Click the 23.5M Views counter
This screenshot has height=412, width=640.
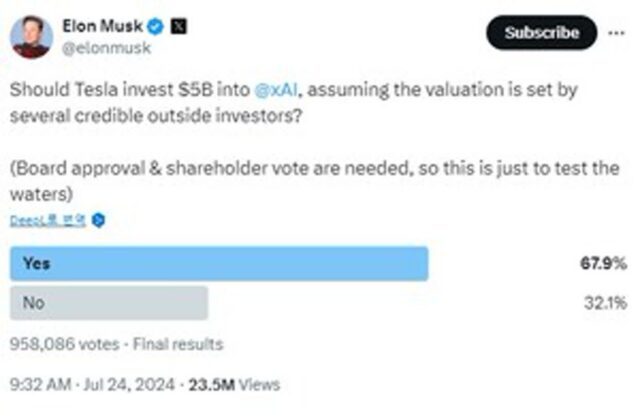[236, 383]
